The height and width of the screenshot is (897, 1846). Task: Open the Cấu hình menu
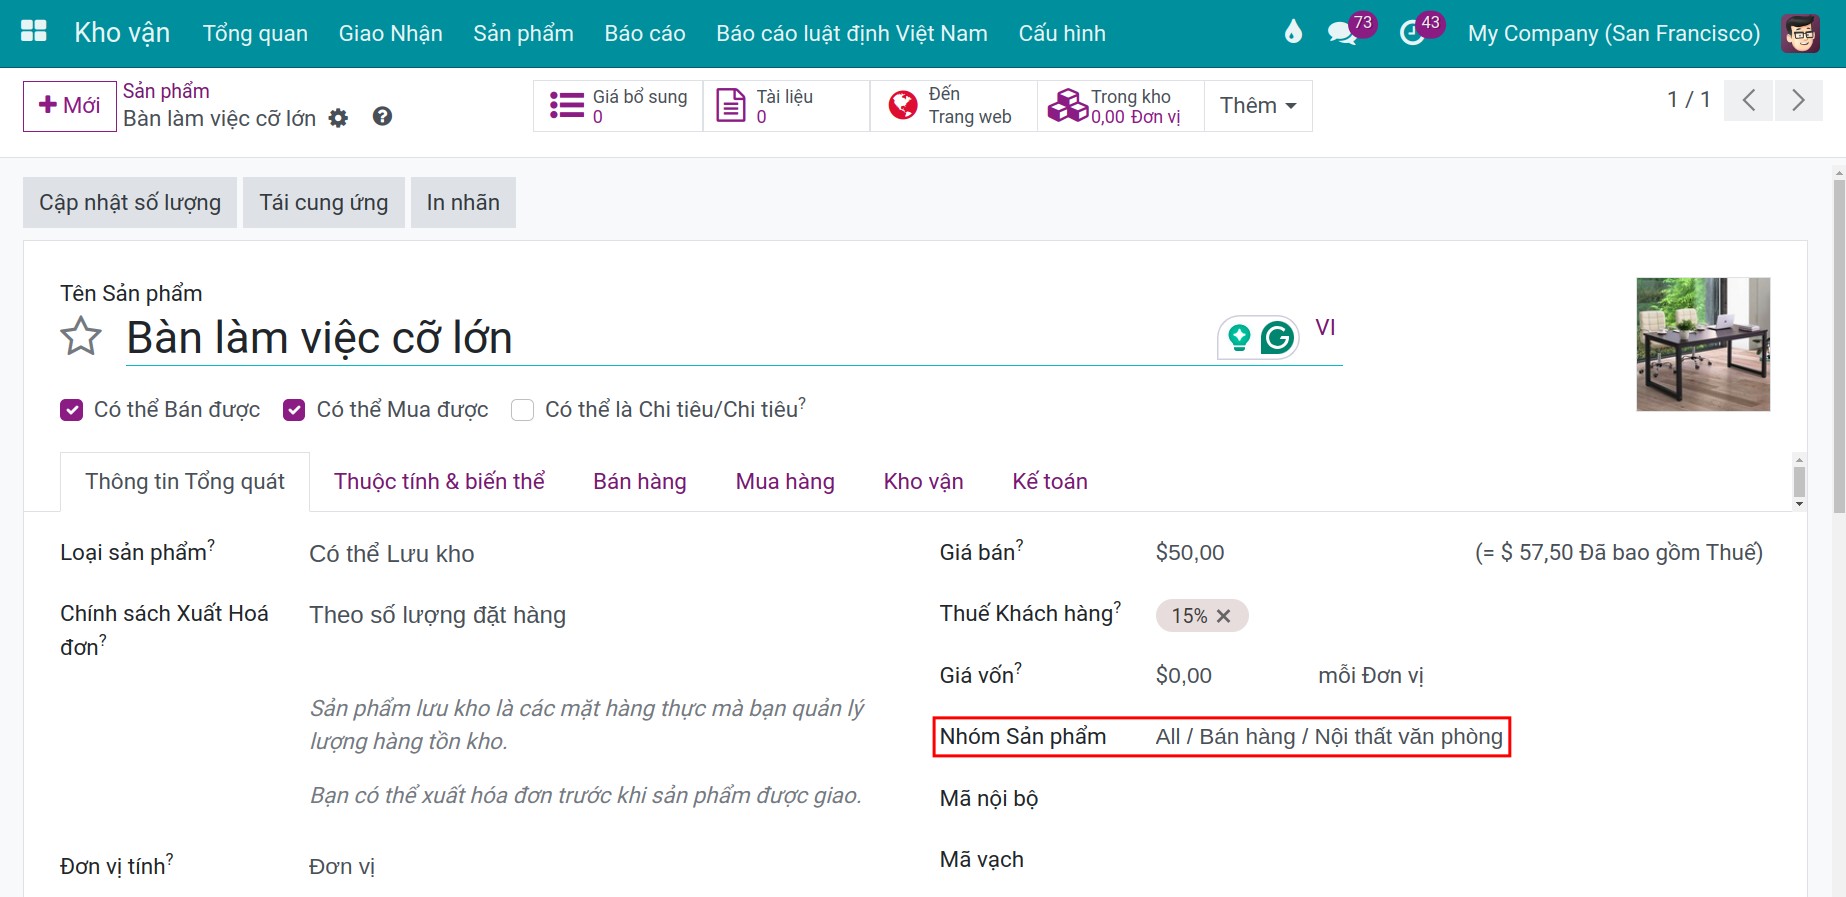tap(1062, 33)
